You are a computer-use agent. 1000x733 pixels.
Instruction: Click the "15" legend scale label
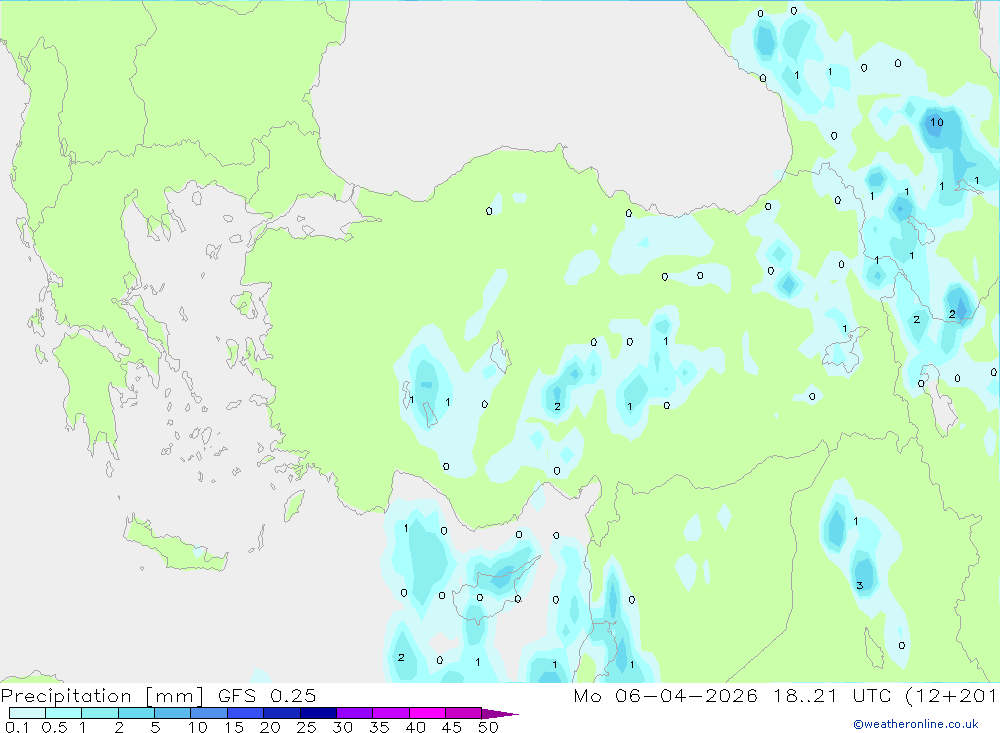coord(234,727)
